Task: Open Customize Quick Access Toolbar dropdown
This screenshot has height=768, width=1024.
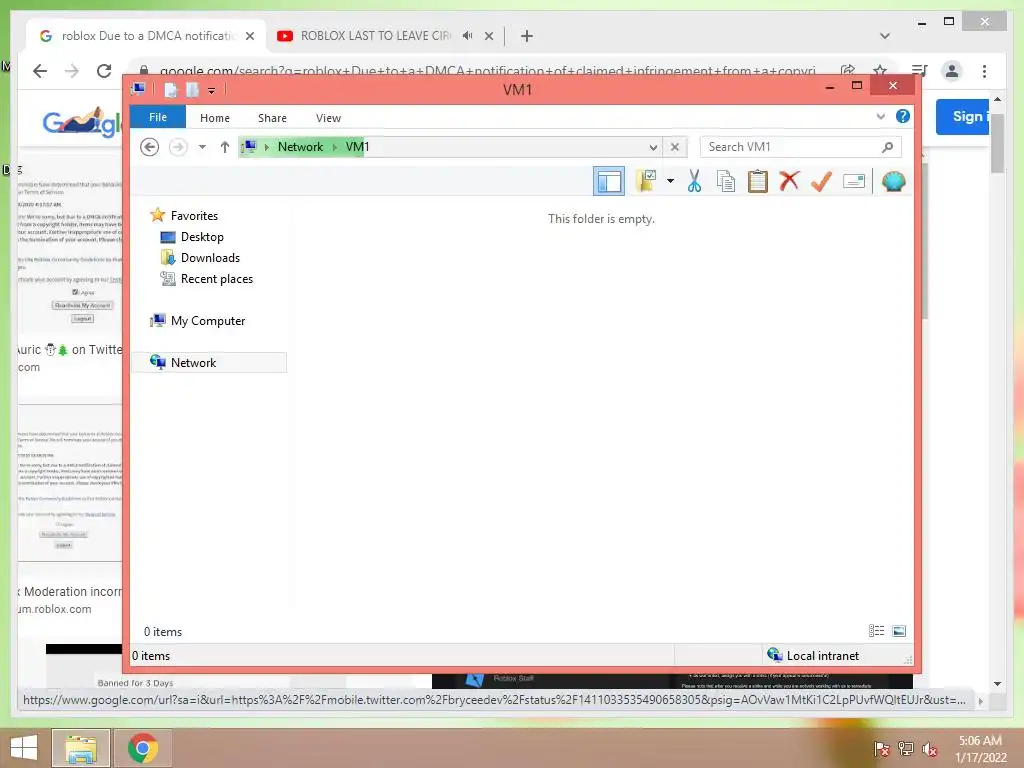Action: point(212,91)
